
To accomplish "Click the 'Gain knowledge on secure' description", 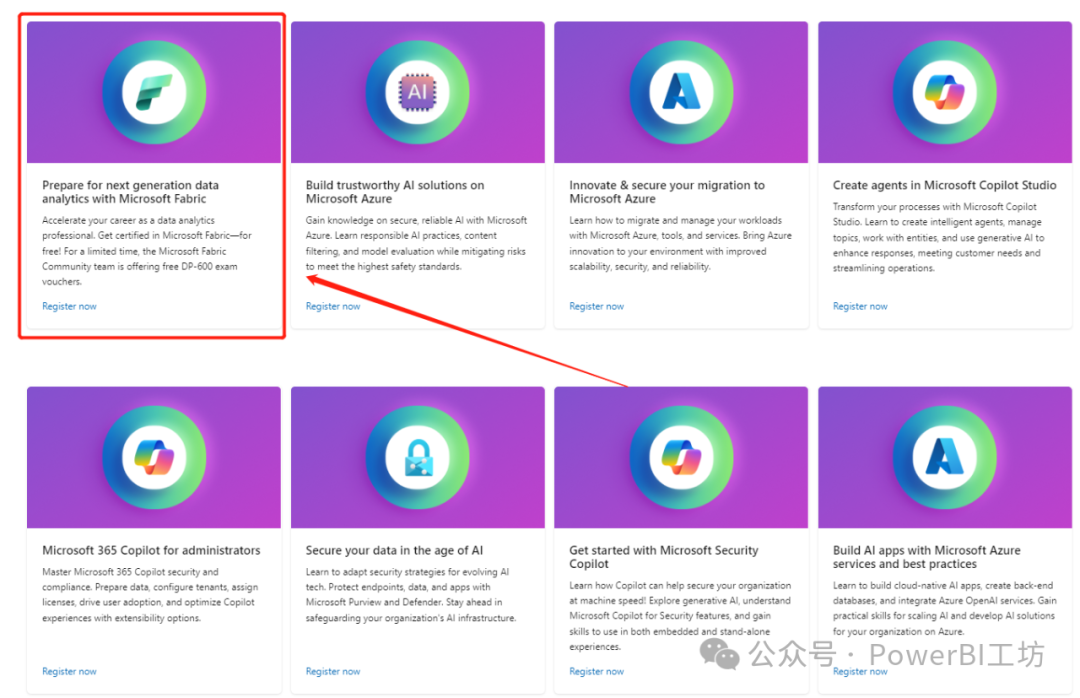I will pos(416,244).
